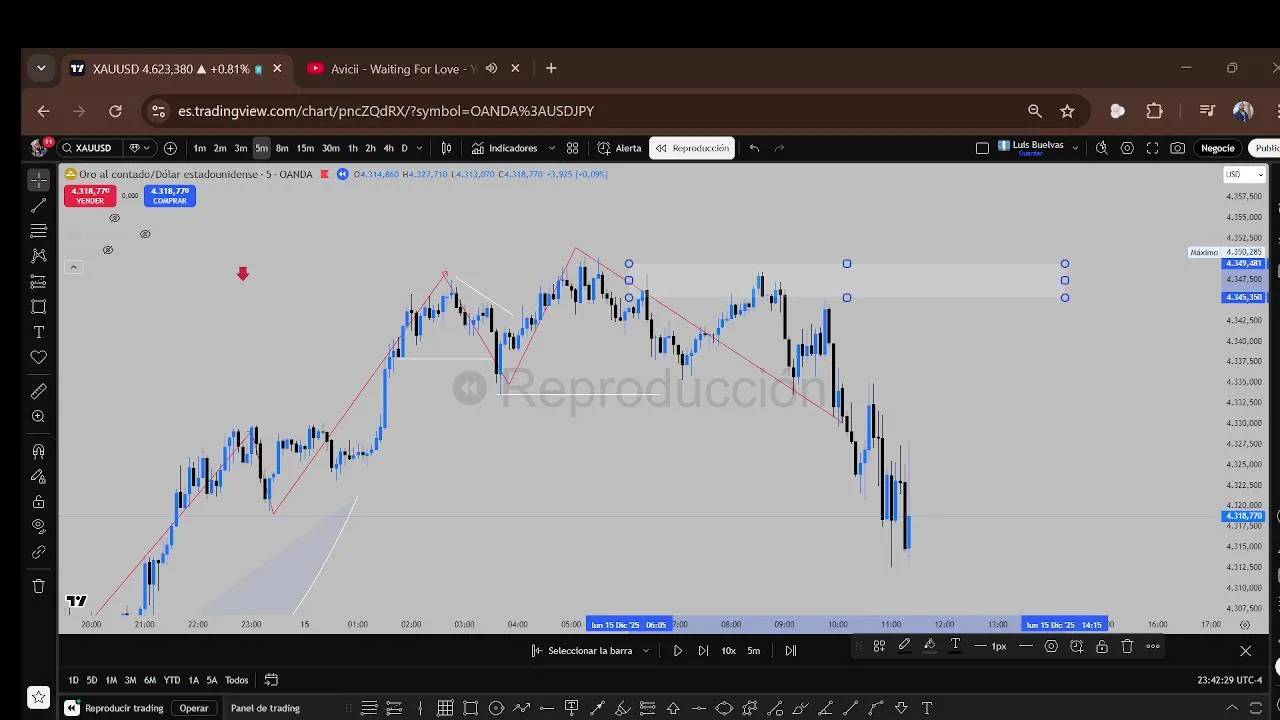Select the geometric shapes tool
Screen dimensions: 1280x720
(39, 307)
